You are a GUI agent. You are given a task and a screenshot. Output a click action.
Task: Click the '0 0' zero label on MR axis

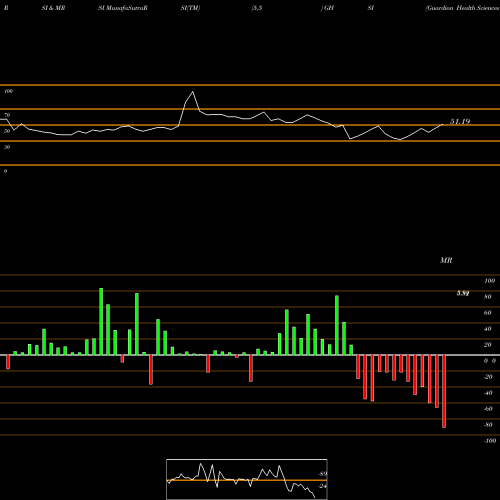tap(490, 361)
